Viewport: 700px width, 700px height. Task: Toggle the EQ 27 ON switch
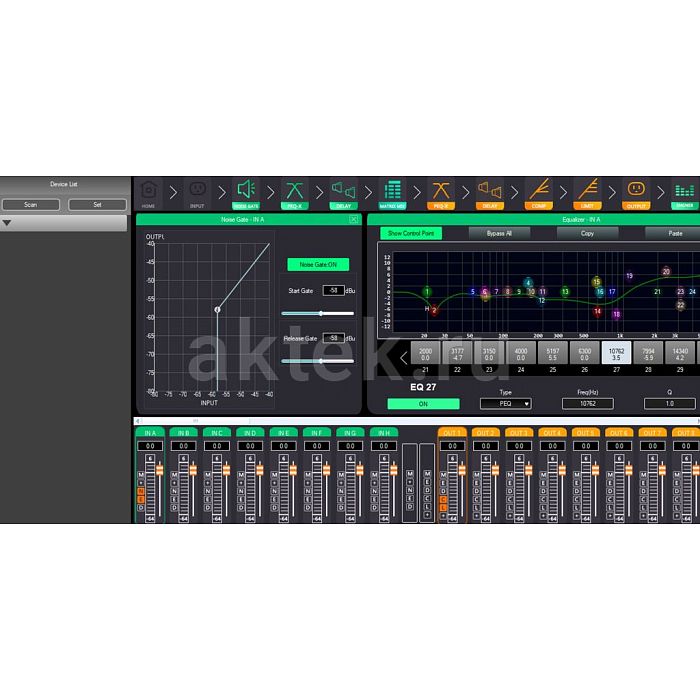423,404
